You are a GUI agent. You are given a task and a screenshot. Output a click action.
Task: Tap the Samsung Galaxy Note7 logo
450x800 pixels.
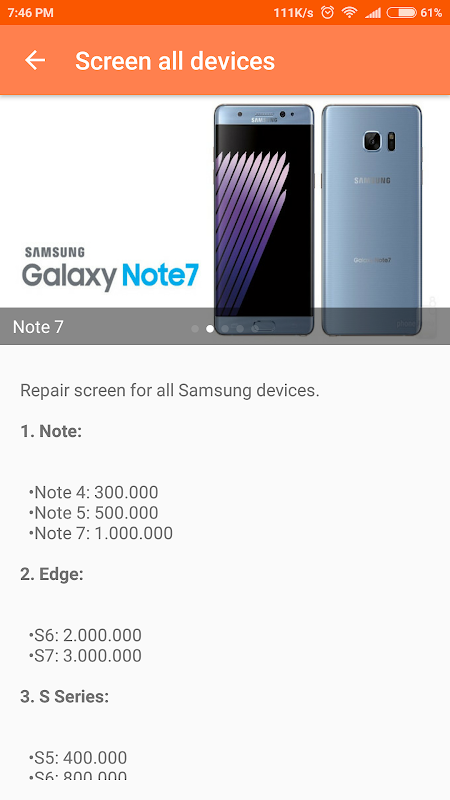pos(110,269)
